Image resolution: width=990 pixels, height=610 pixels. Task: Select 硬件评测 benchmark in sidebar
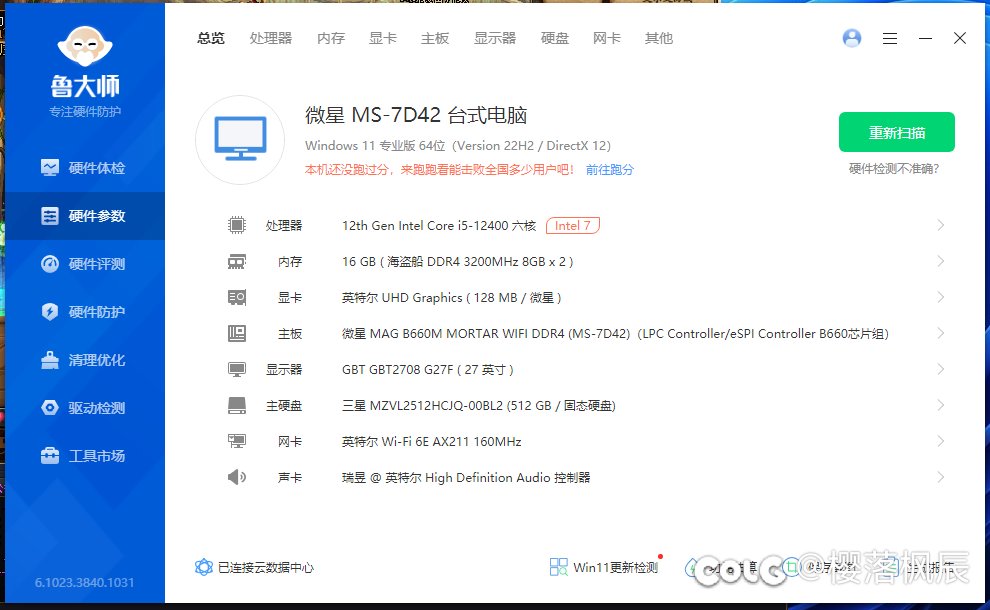click(84, 264)
